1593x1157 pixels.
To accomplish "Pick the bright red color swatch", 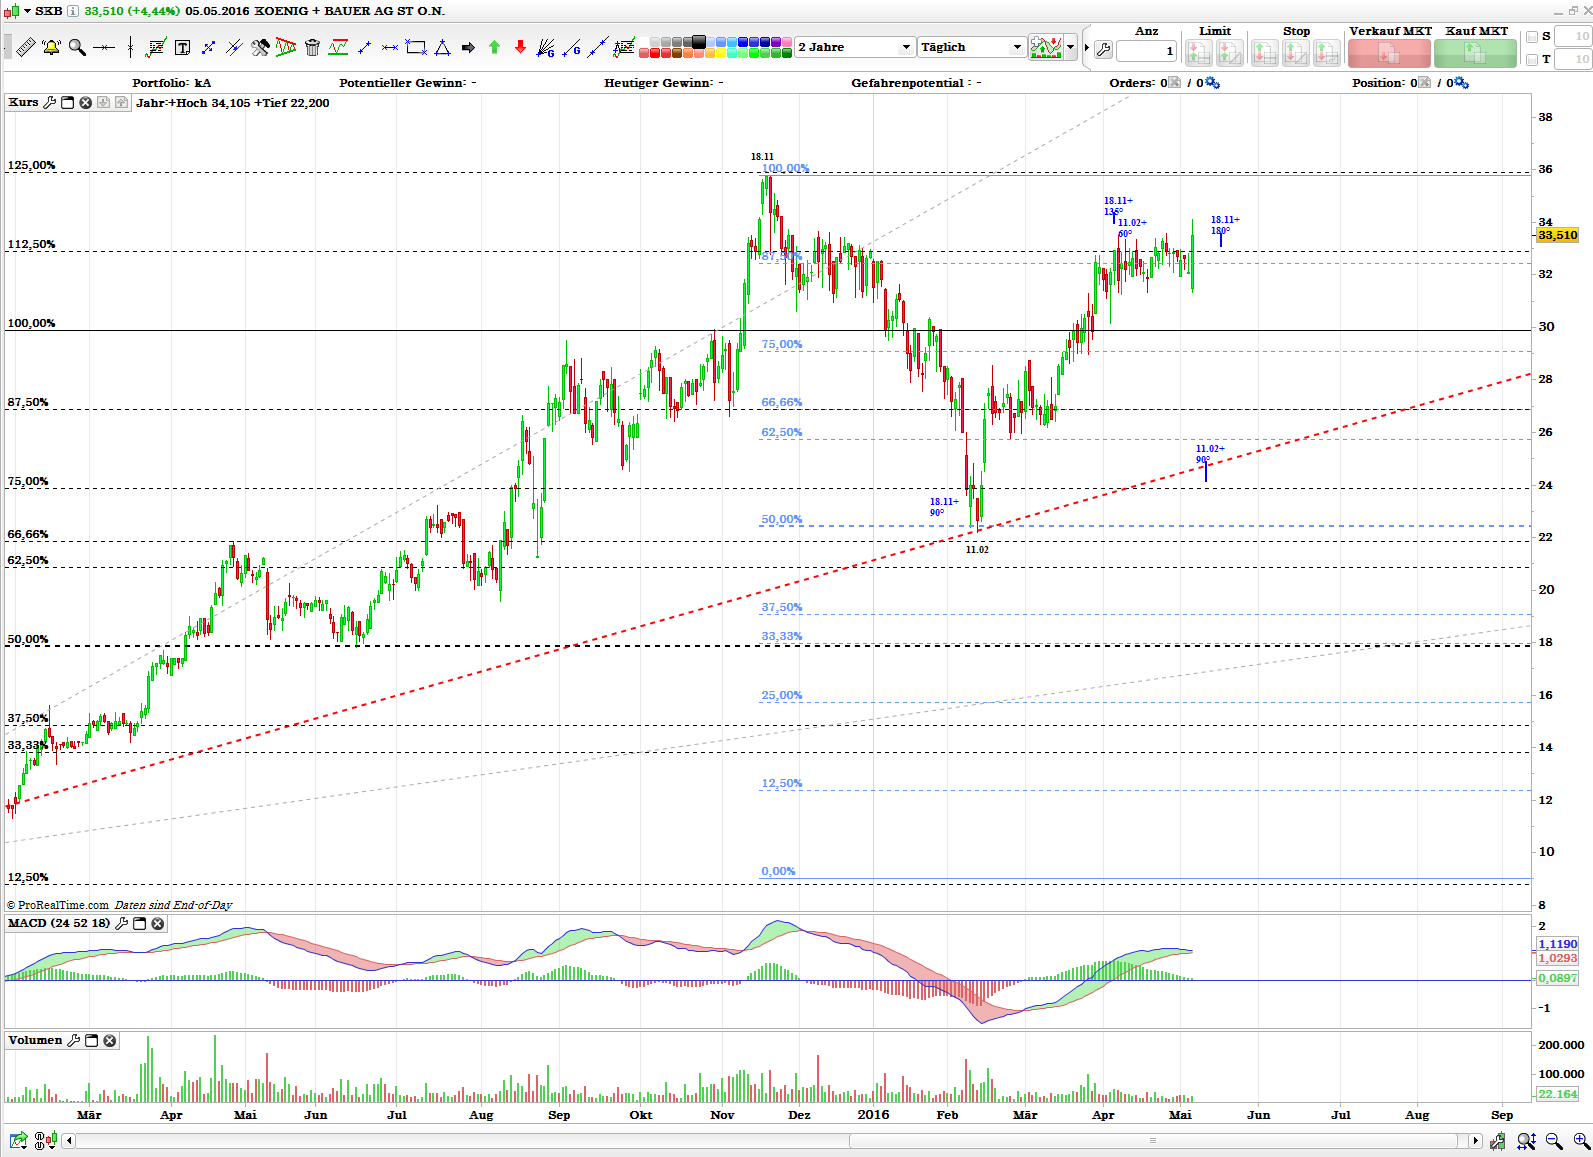I will pyautogui.click(x=657, y=53).
